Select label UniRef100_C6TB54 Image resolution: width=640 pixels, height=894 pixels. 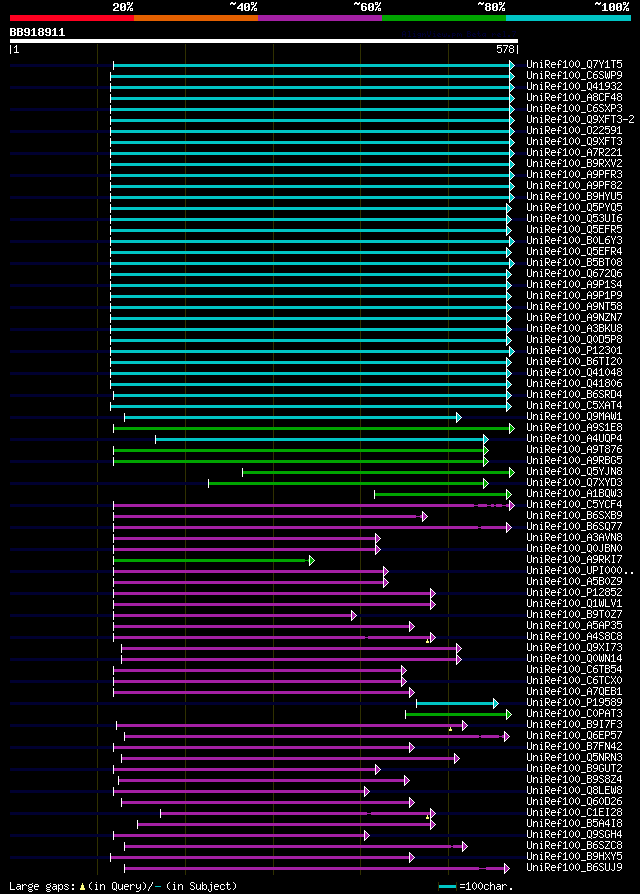[574, 670]
